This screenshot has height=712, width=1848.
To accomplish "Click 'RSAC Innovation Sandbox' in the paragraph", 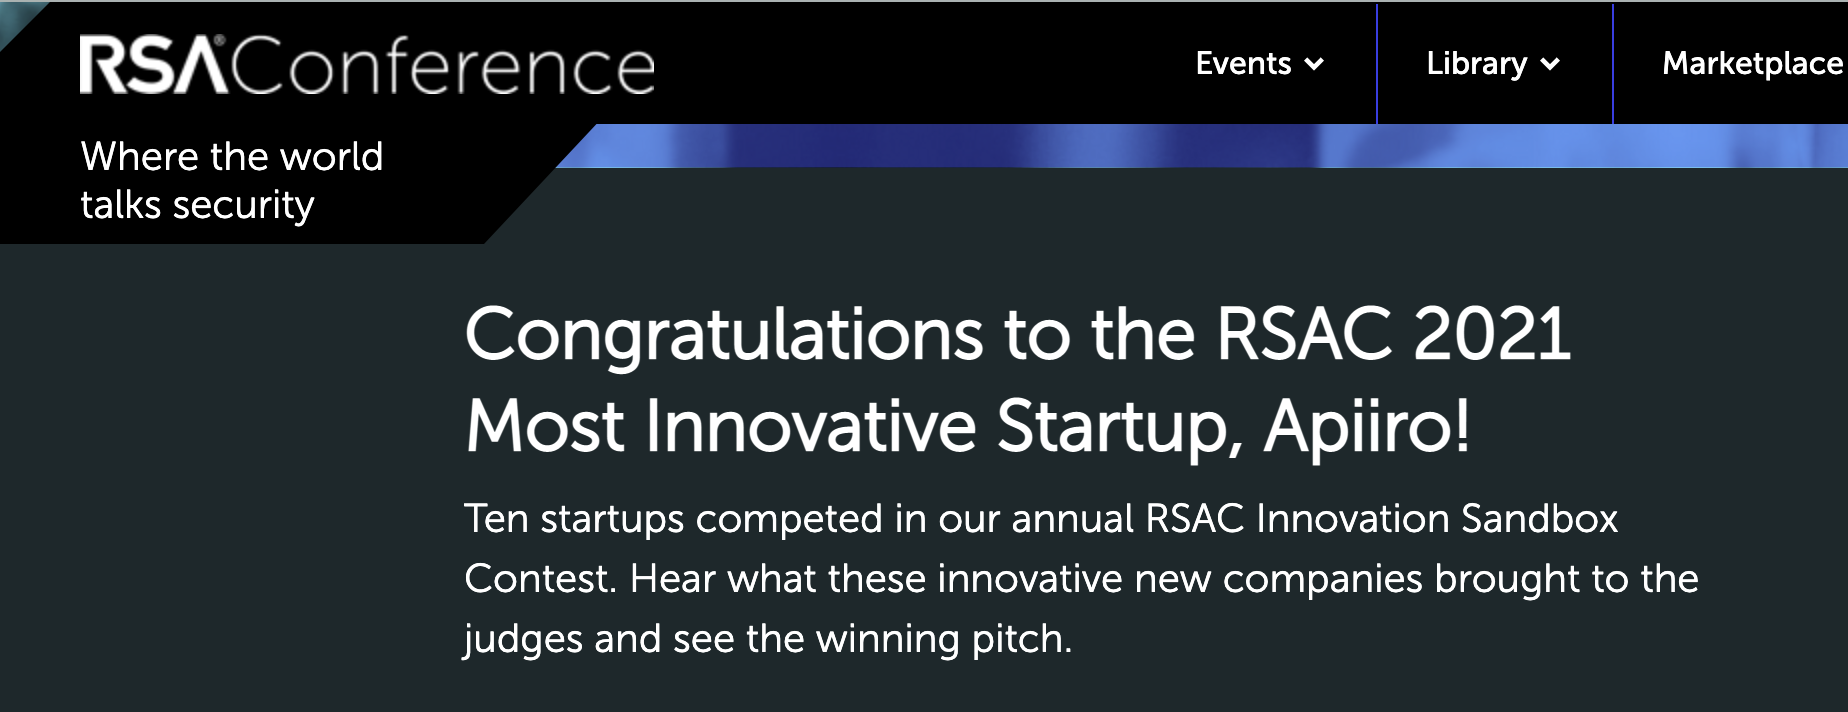I will click(1381, 519).
